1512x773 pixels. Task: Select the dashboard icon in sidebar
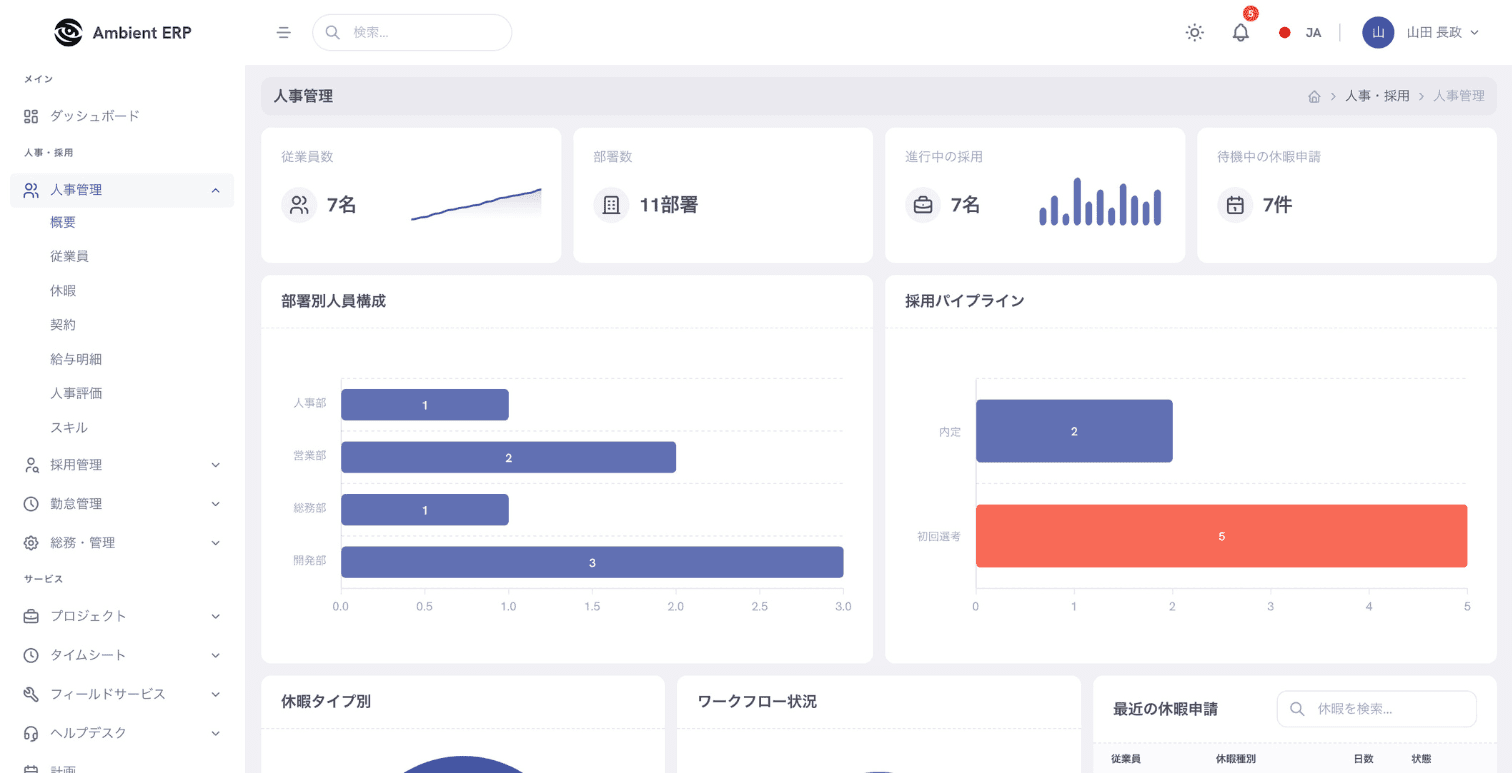(x=30, y=116)
